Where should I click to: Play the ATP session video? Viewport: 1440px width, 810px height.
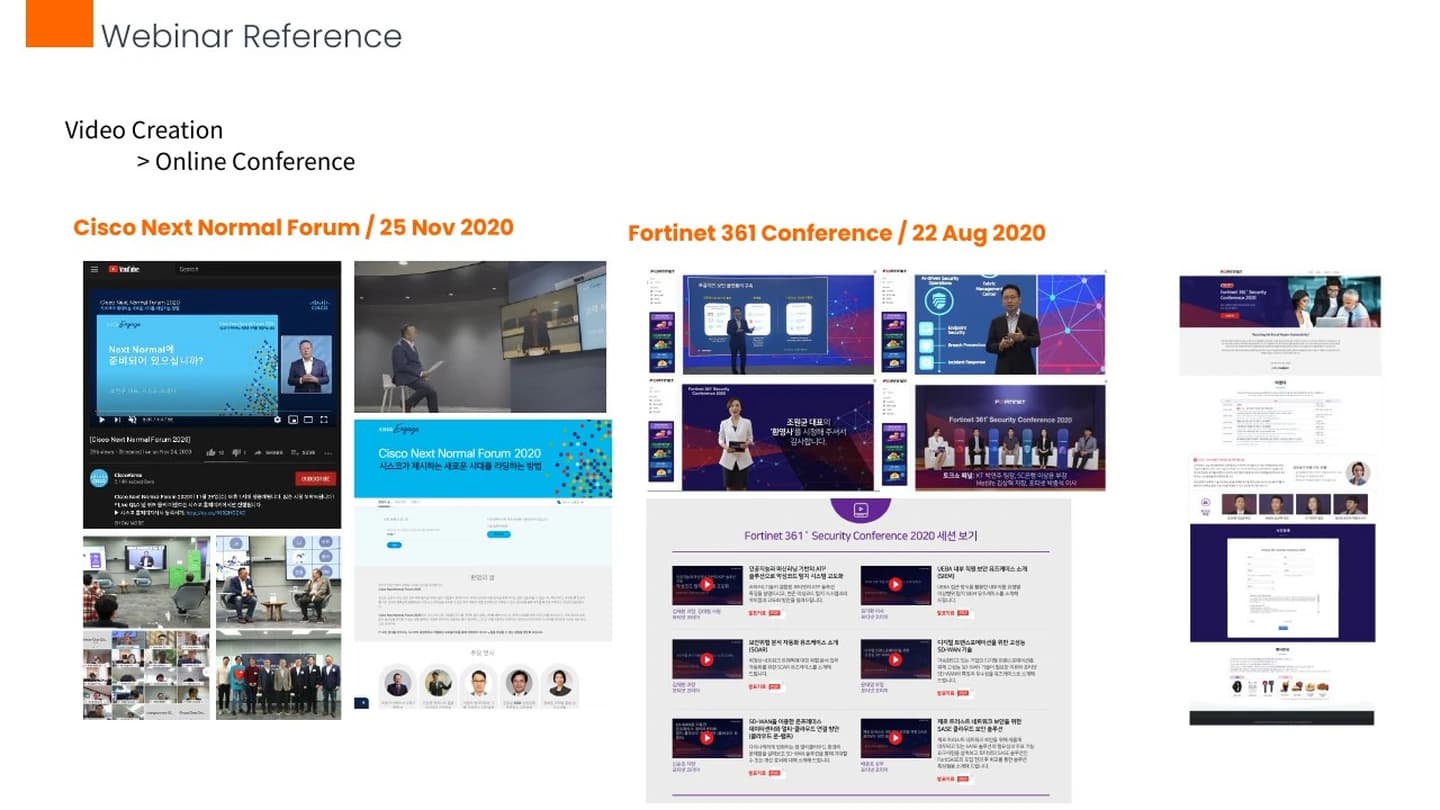(x=706, y=586)
